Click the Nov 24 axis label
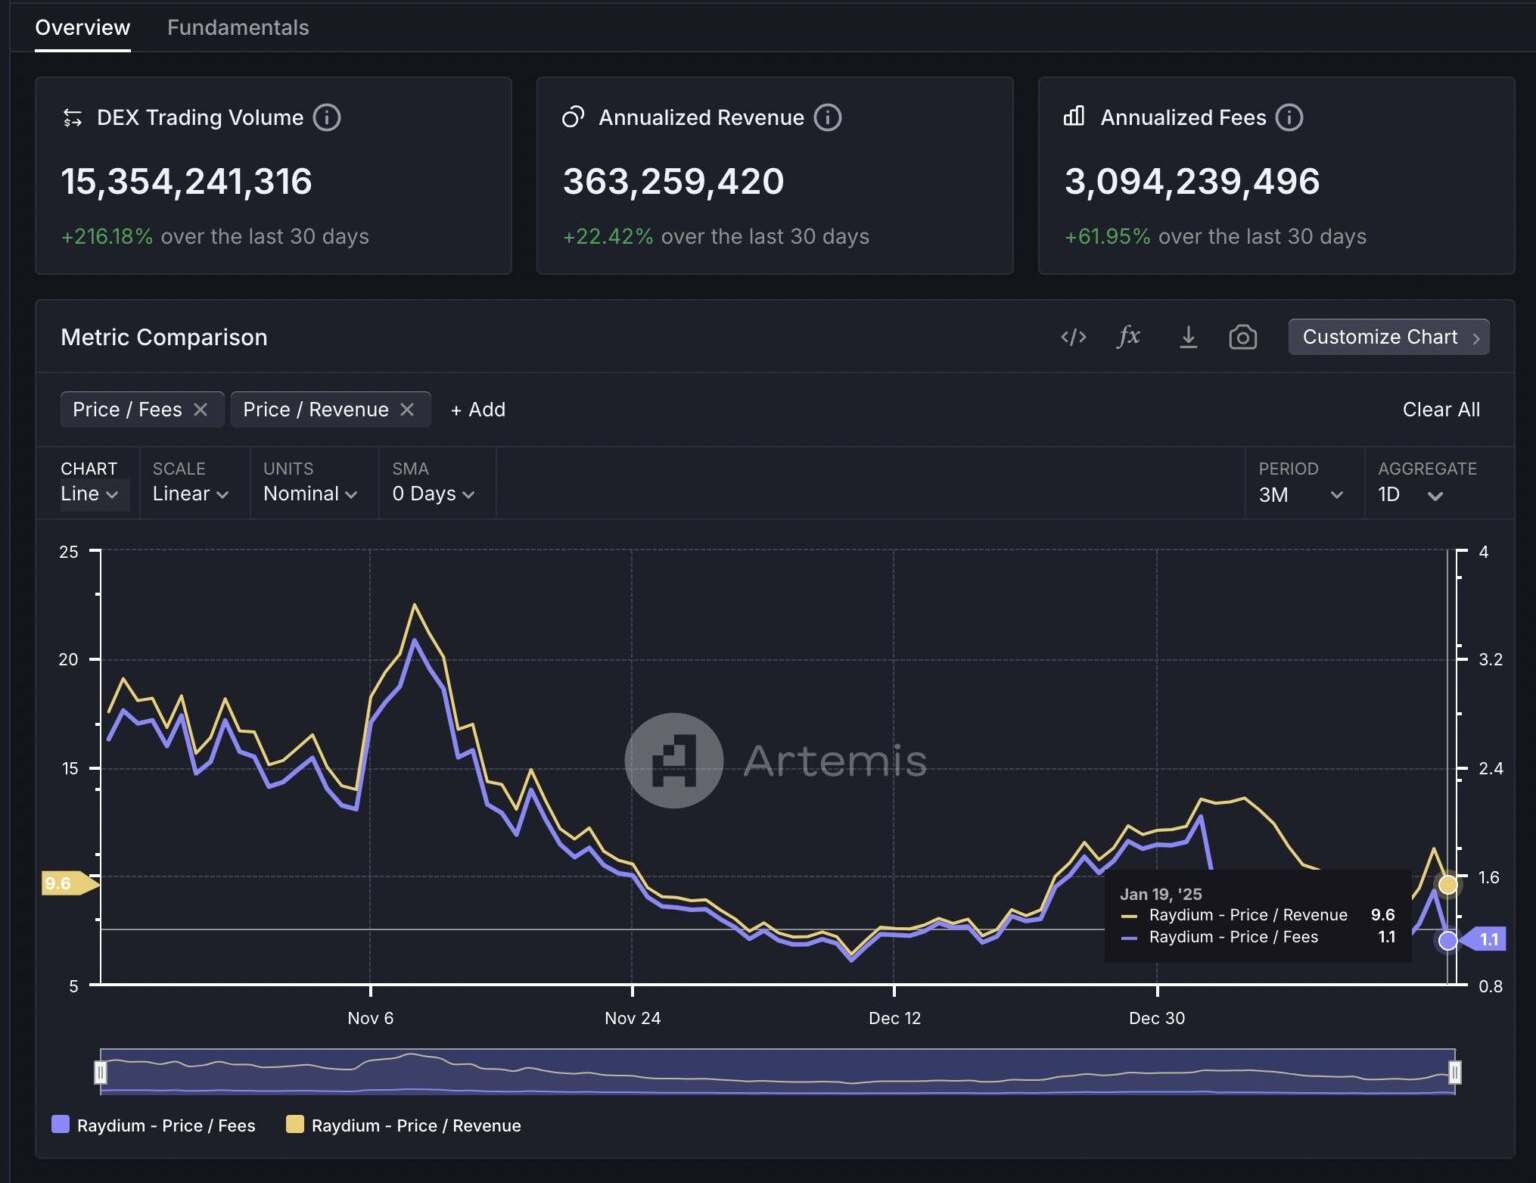1536x1183 pixels. tap(632, 1018)
